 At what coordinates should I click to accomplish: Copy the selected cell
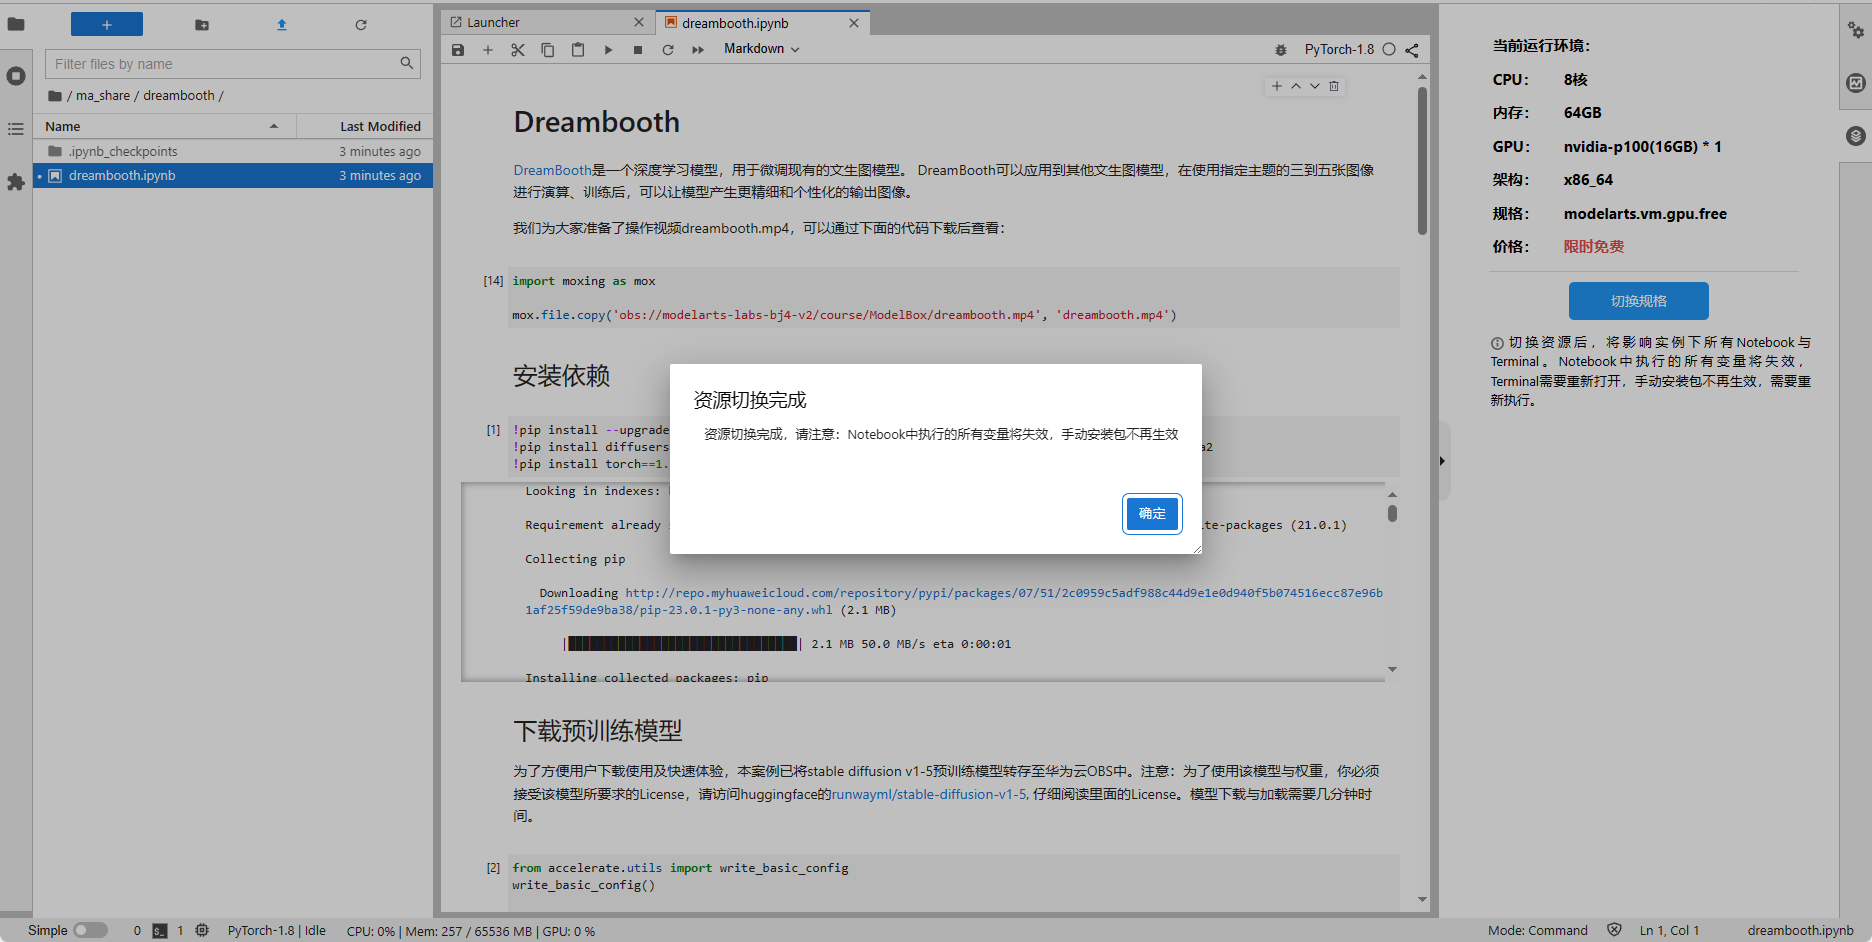click(548, 50)
